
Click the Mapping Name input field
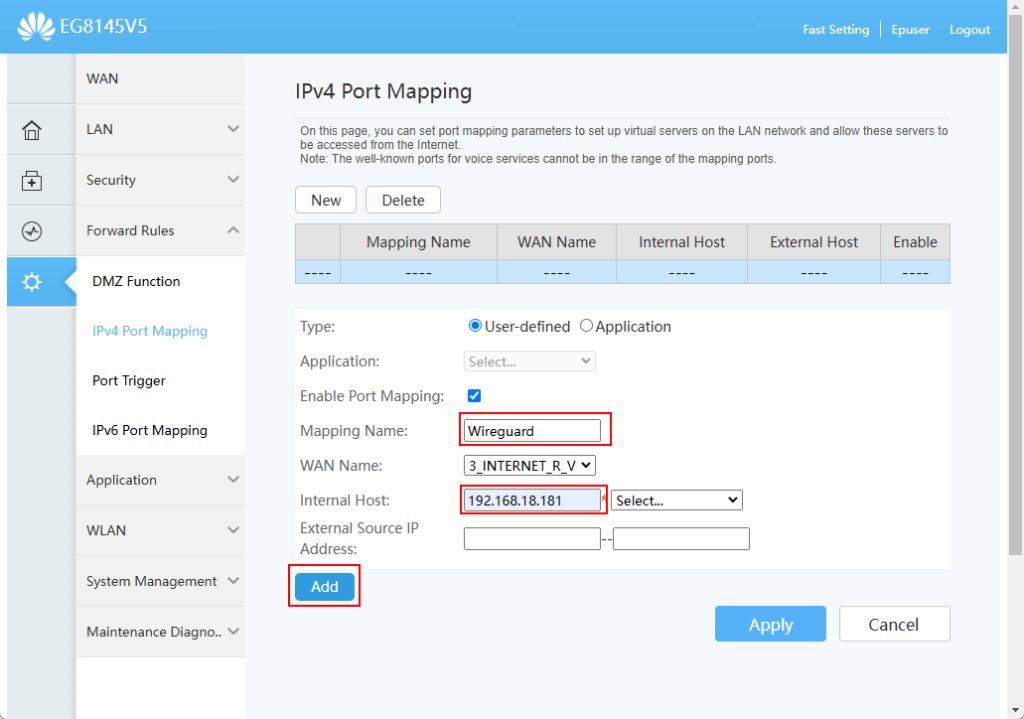532,431
